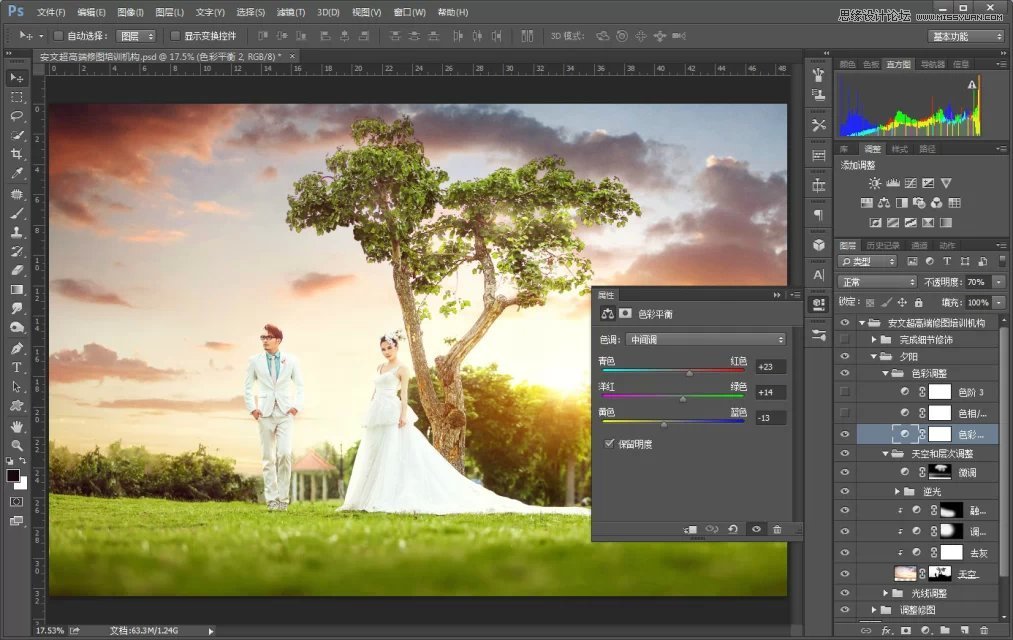1013x640 pixels.
Task: Add a Hue/Saturation adjustment layer
Action: [x=867, y=202]
